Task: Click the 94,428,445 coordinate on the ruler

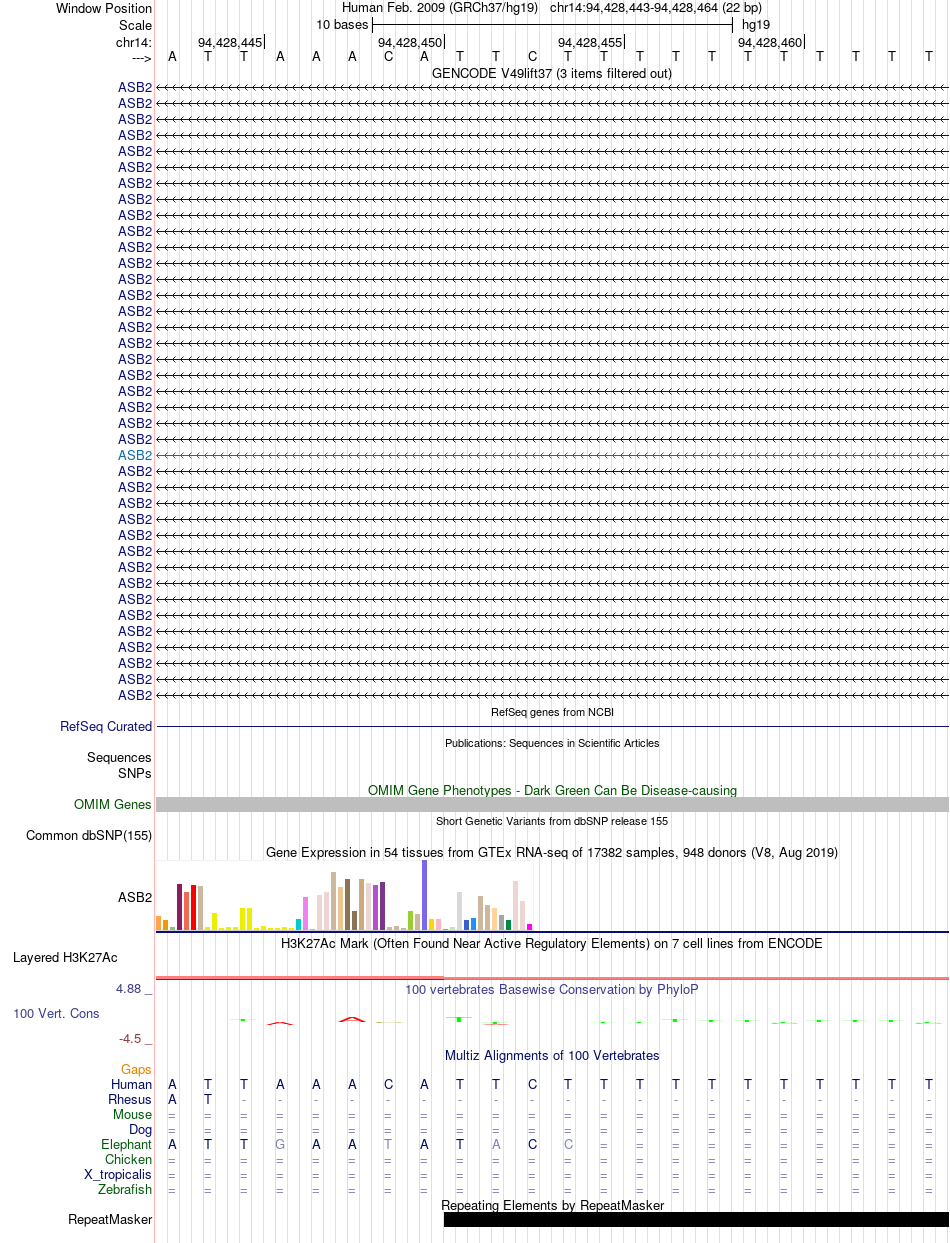Action: 230,42
